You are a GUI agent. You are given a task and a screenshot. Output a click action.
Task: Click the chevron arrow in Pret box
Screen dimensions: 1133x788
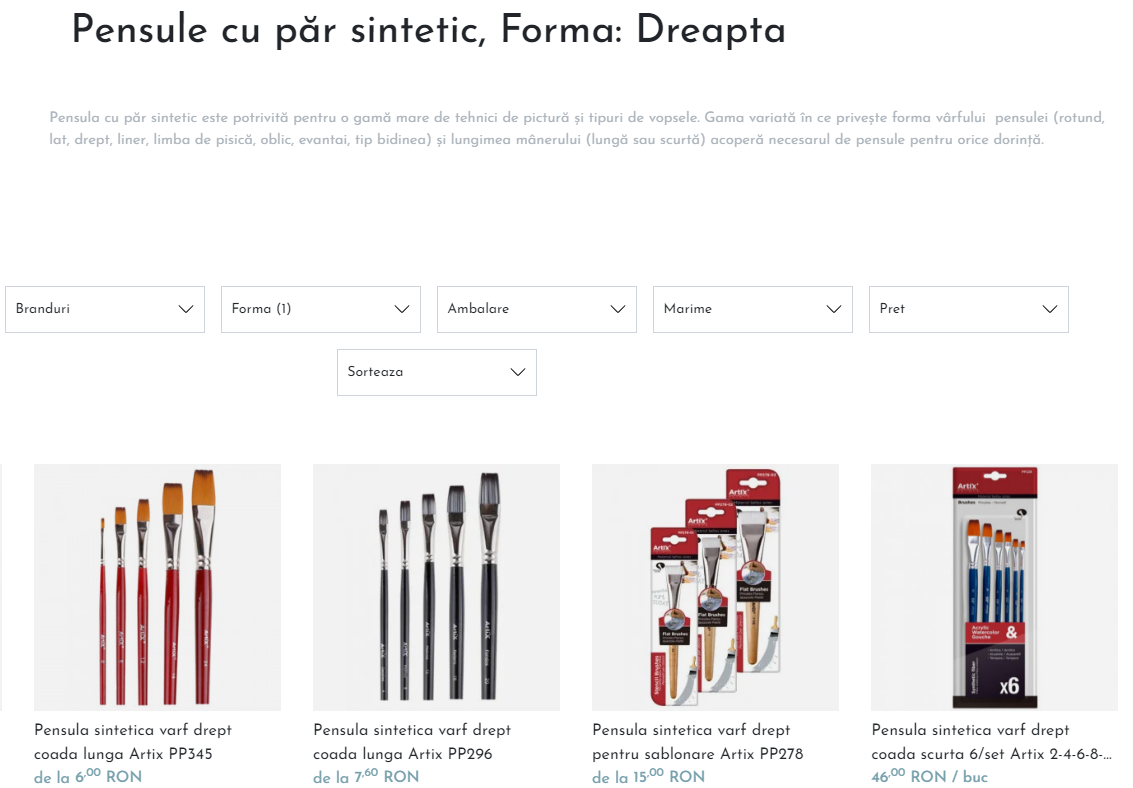point(1050,309)
